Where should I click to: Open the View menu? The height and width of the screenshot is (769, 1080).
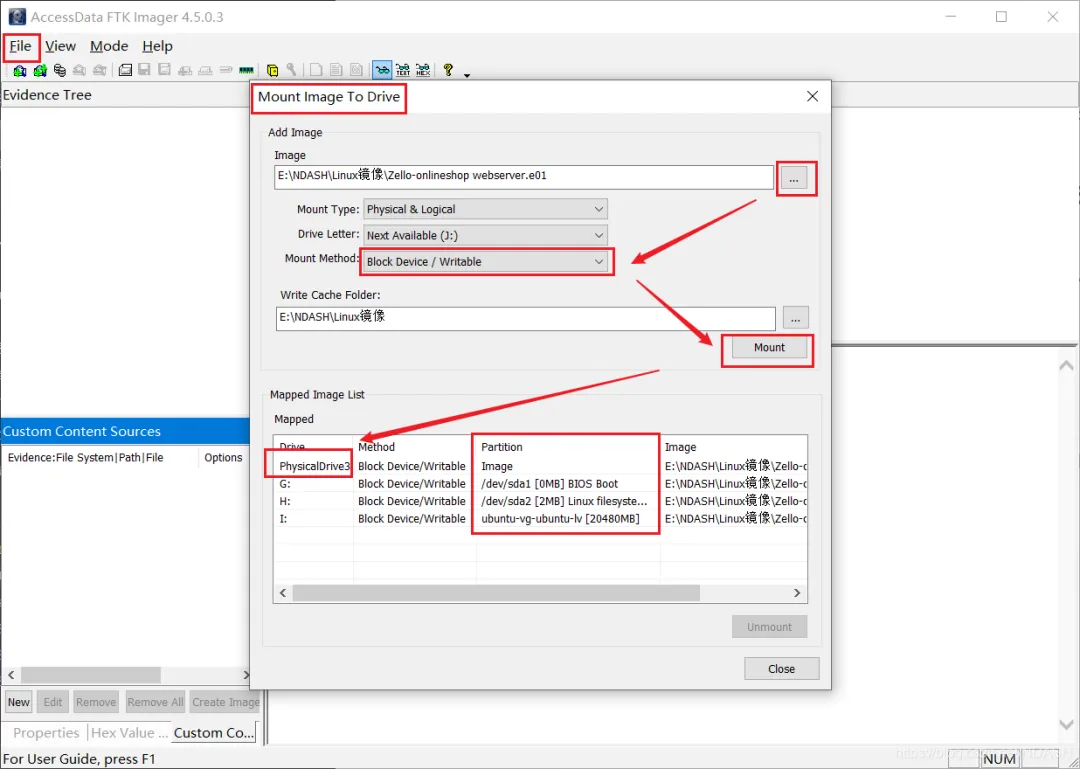(x=61, y=46)
